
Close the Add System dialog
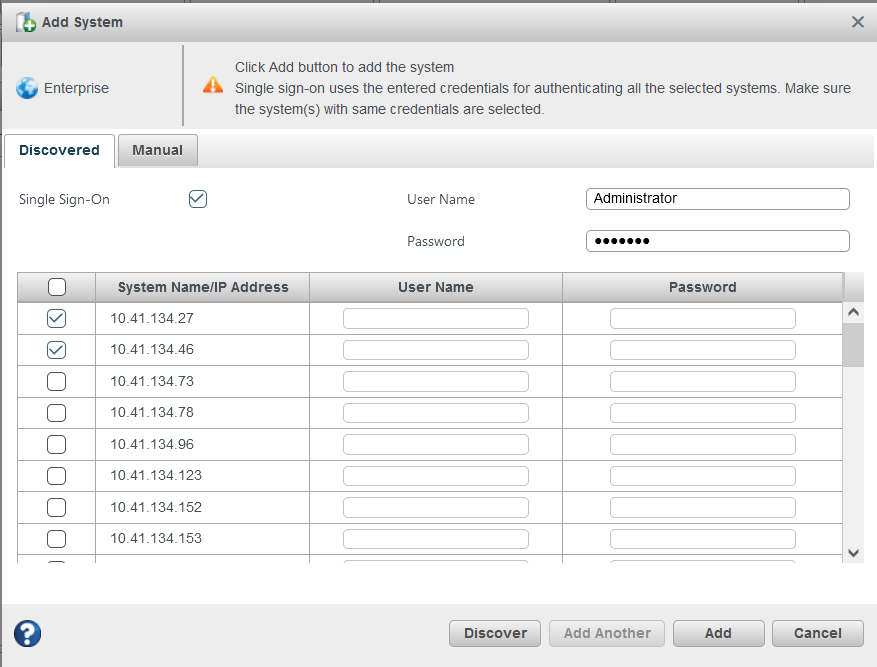click(857, 22)
